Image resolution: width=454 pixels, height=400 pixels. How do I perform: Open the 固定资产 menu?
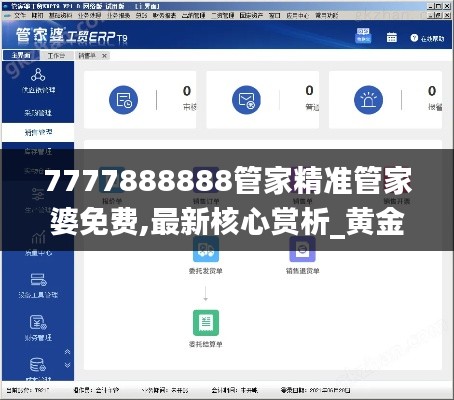click(x=251, y=15)
